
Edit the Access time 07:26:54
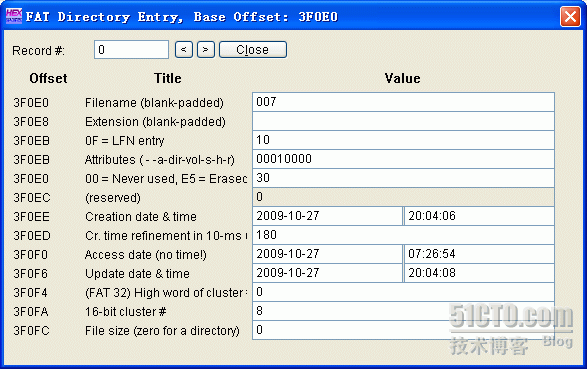click(x=479, y=254)
